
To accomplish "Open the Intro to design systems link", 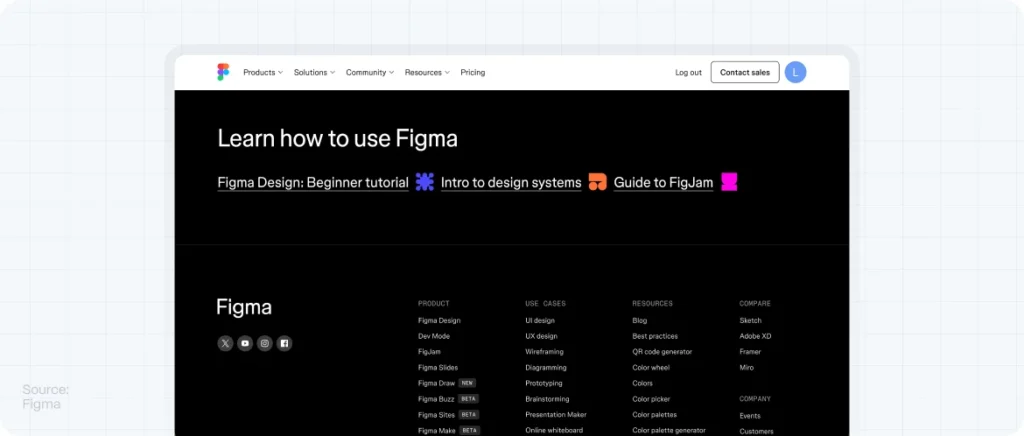I will [510, 183].
